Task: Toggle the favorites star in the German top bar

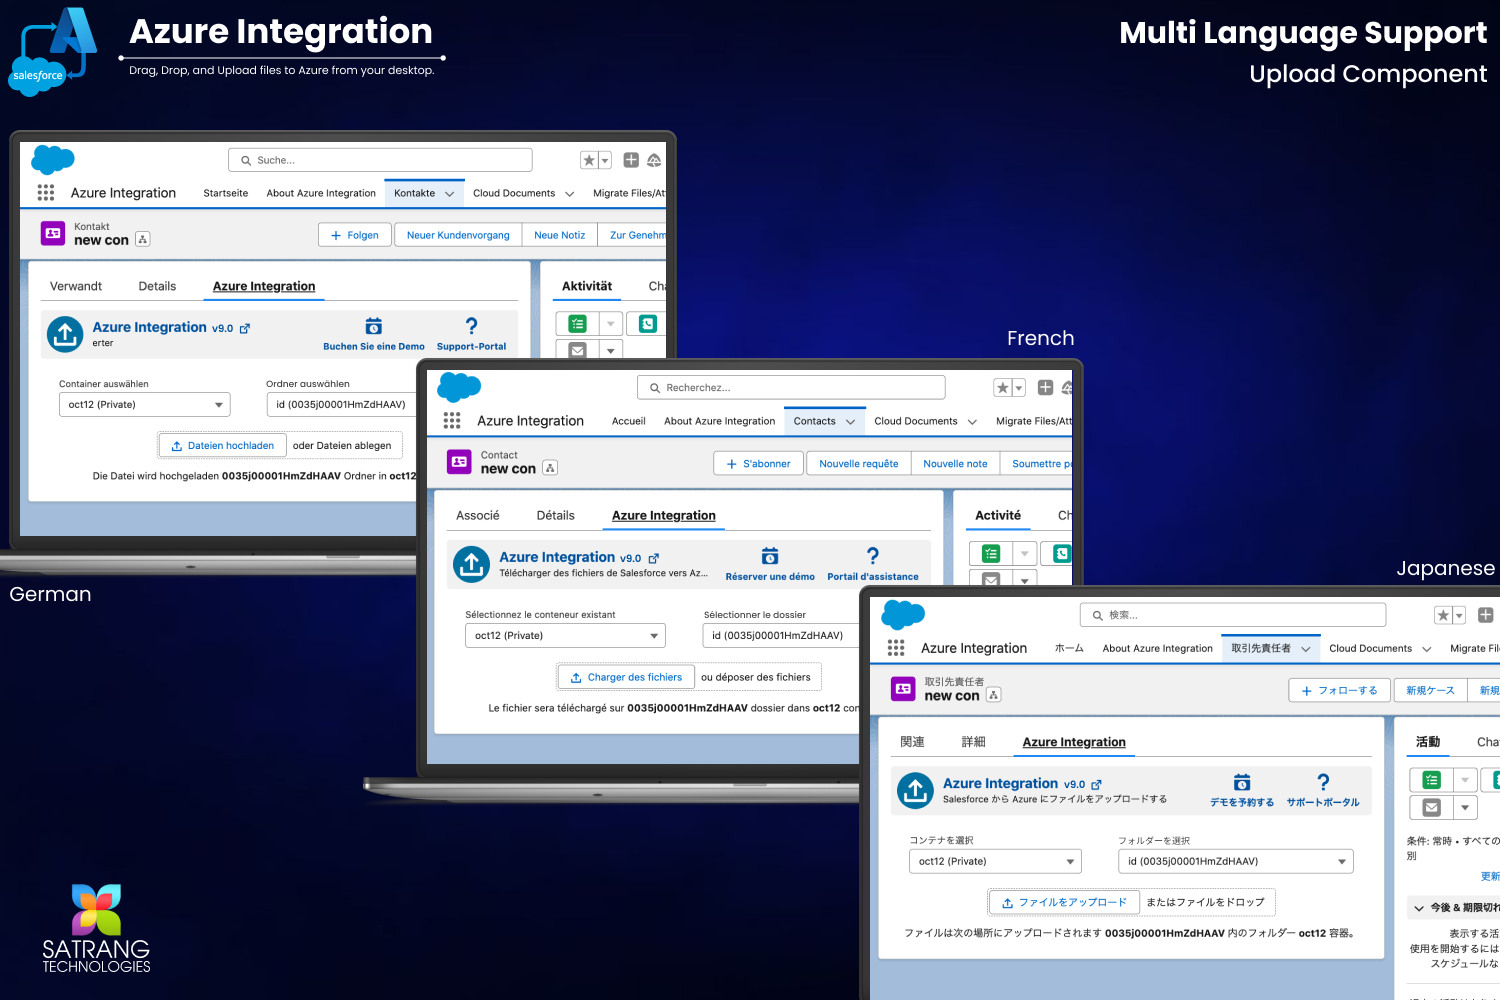Action: 588,160
